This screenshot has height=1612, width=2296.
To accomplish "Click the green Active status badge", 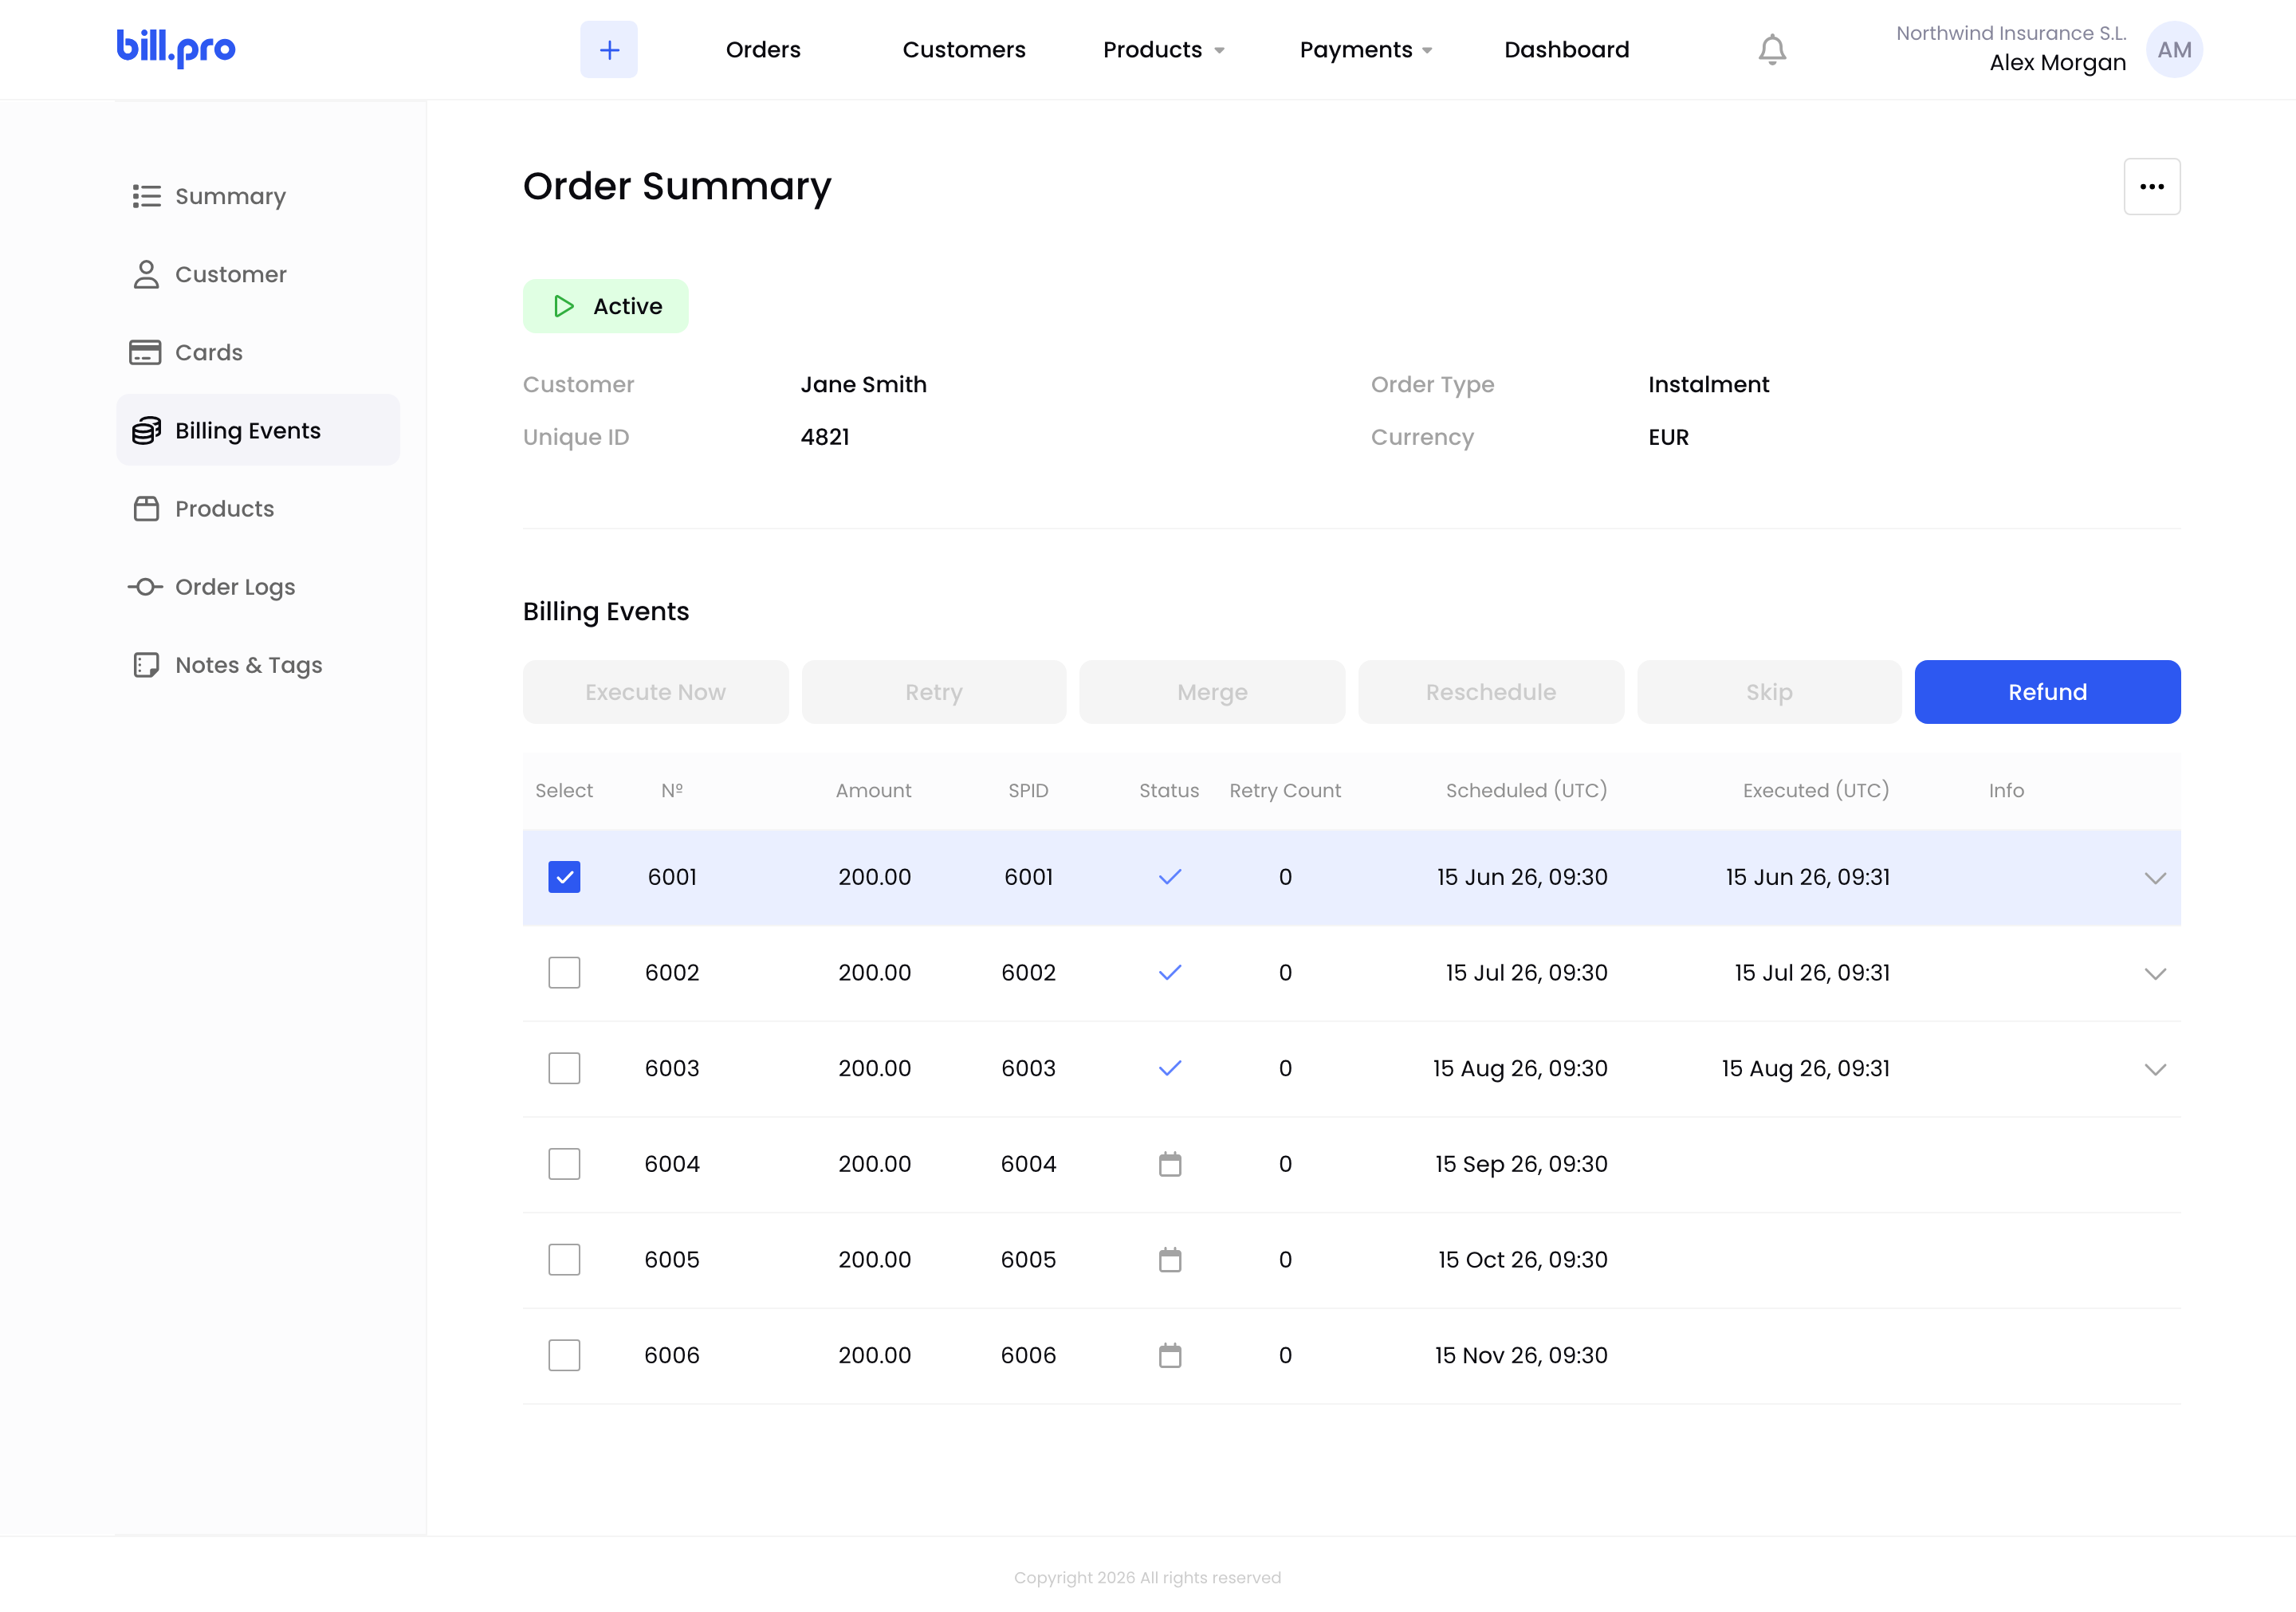I will pyautogui.click(x=606, y=306).
